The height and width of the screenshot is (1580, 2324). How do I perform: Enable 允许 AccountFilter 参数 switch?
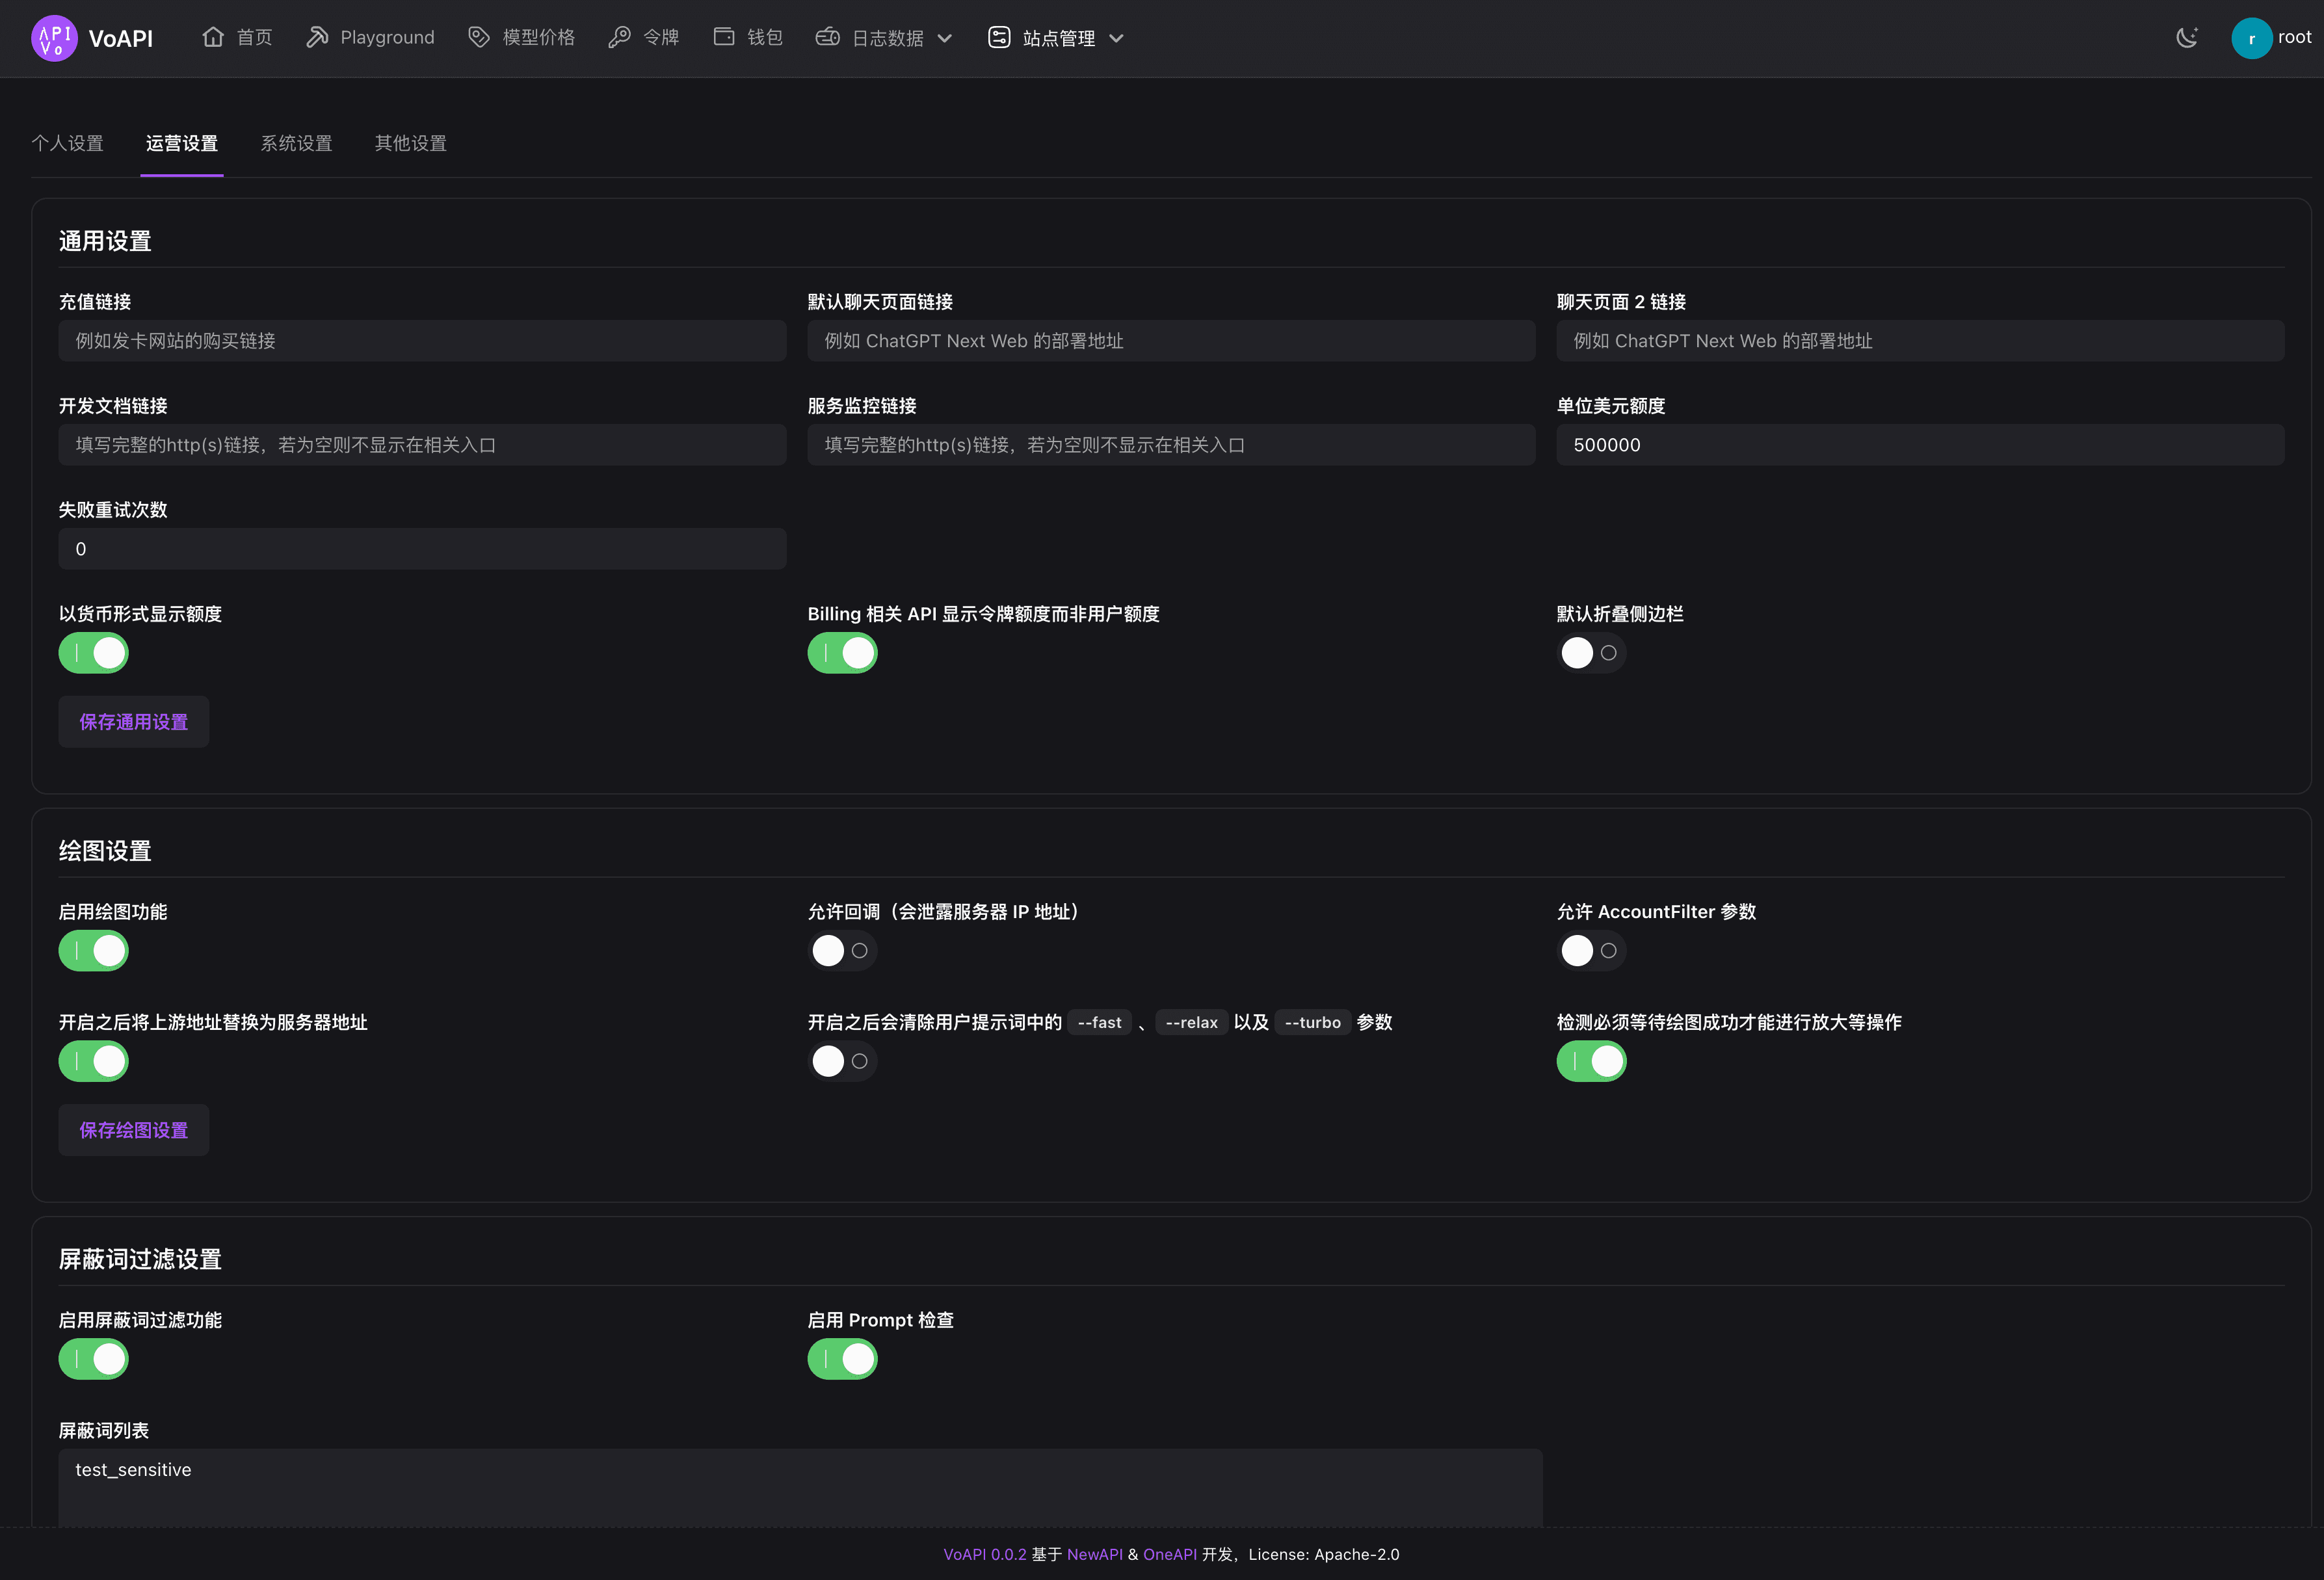(1592, 951)
